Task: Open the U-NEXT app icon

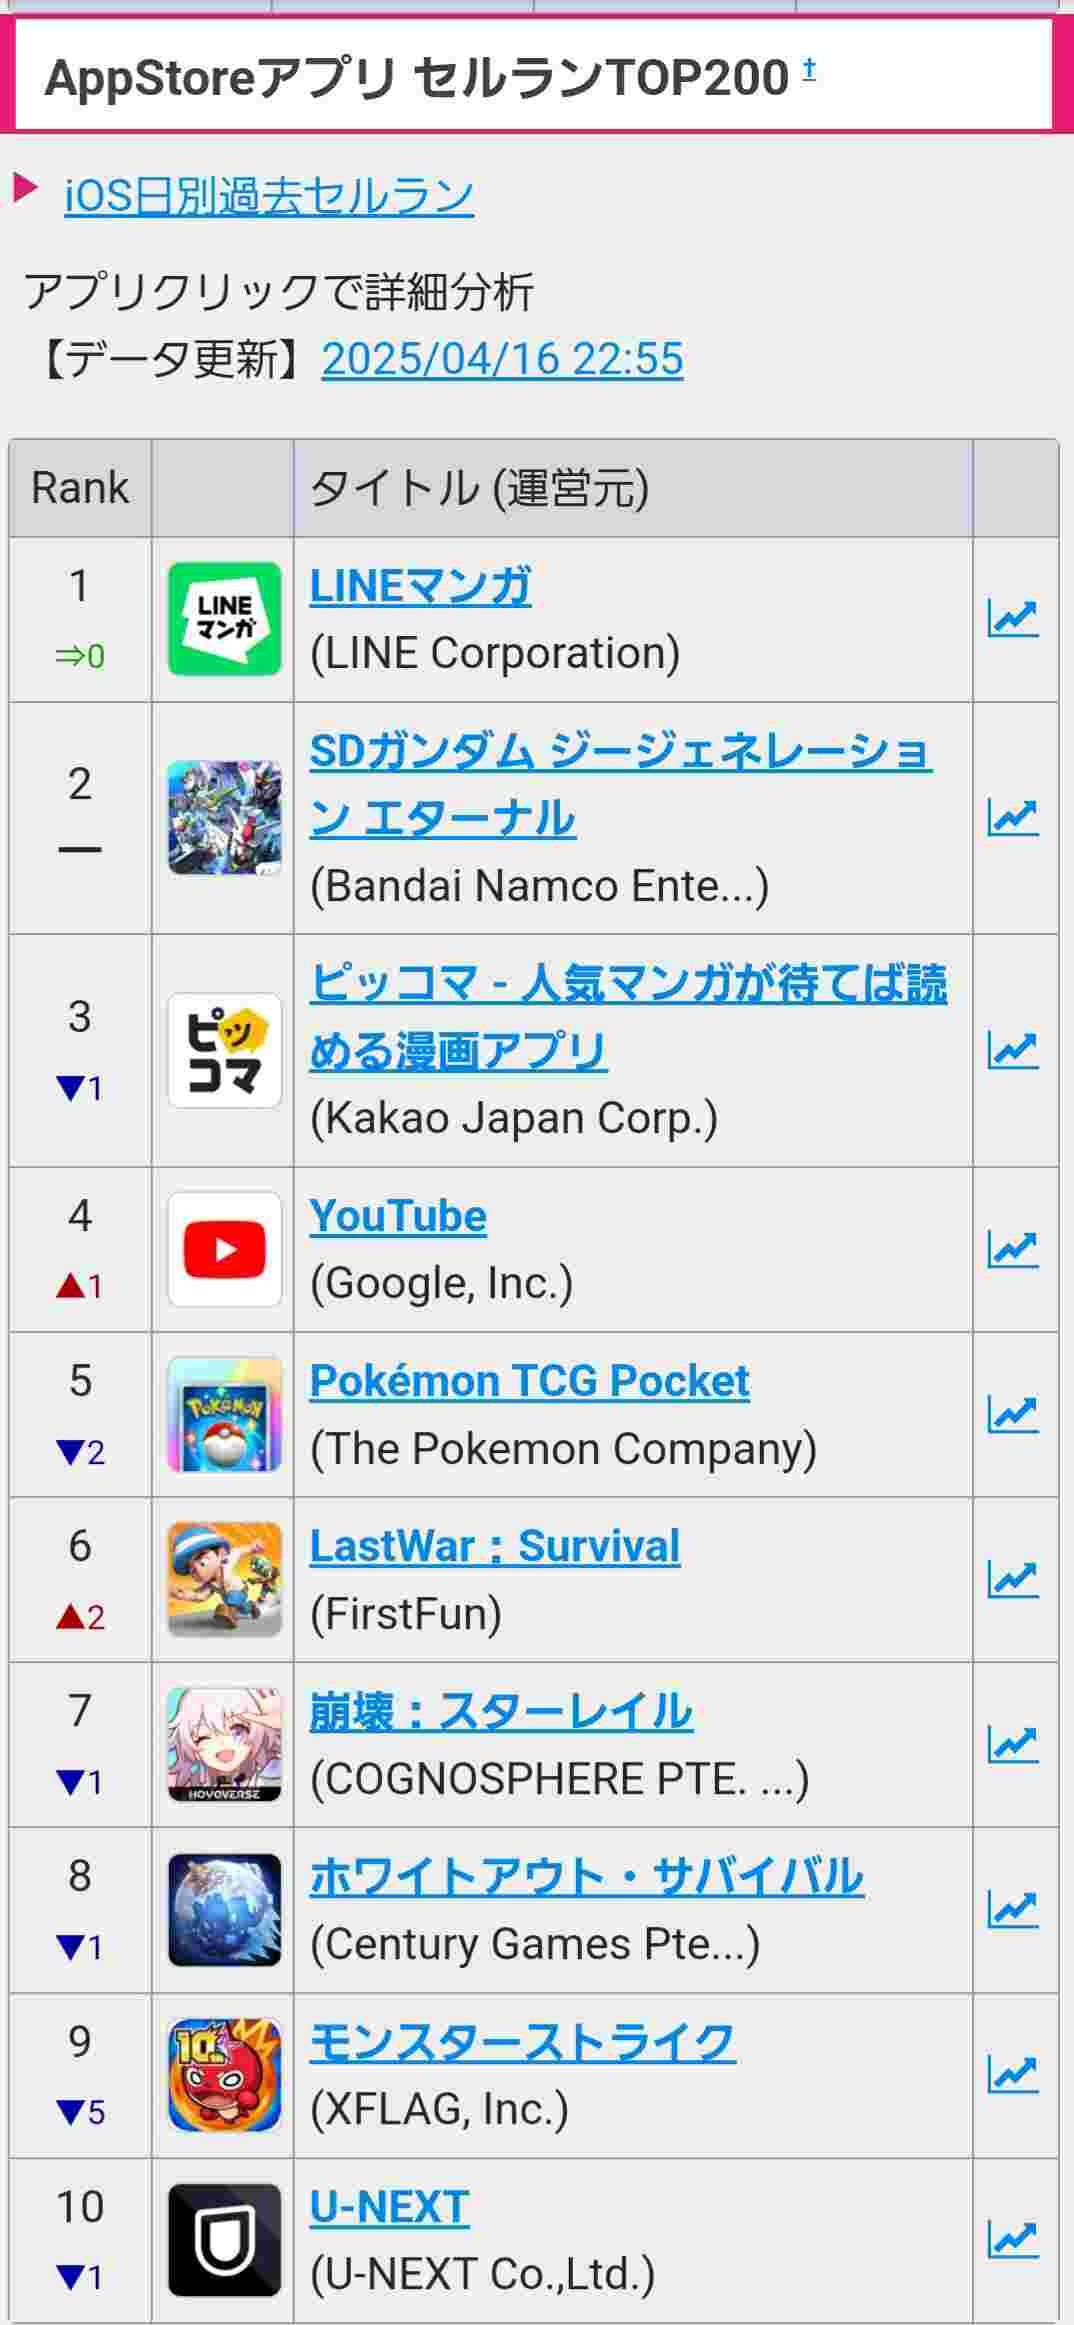Action: [x=224, y=2240]
